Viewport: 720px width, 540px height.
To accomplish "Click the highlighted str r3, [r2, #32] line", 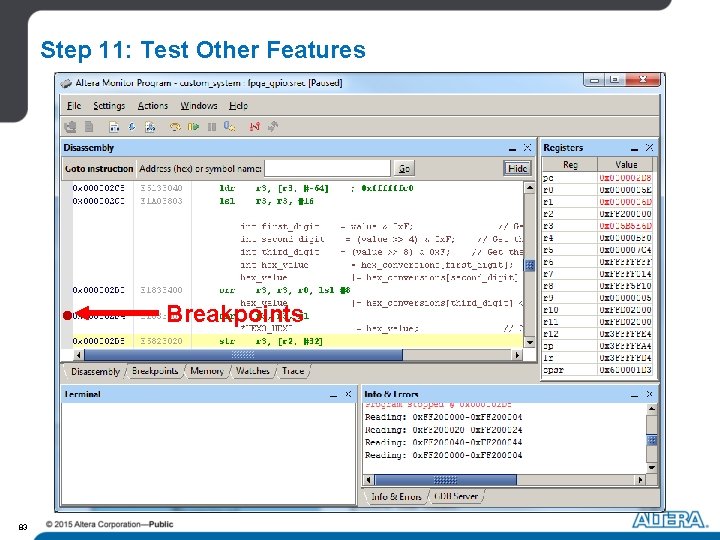I will [298, 341].
